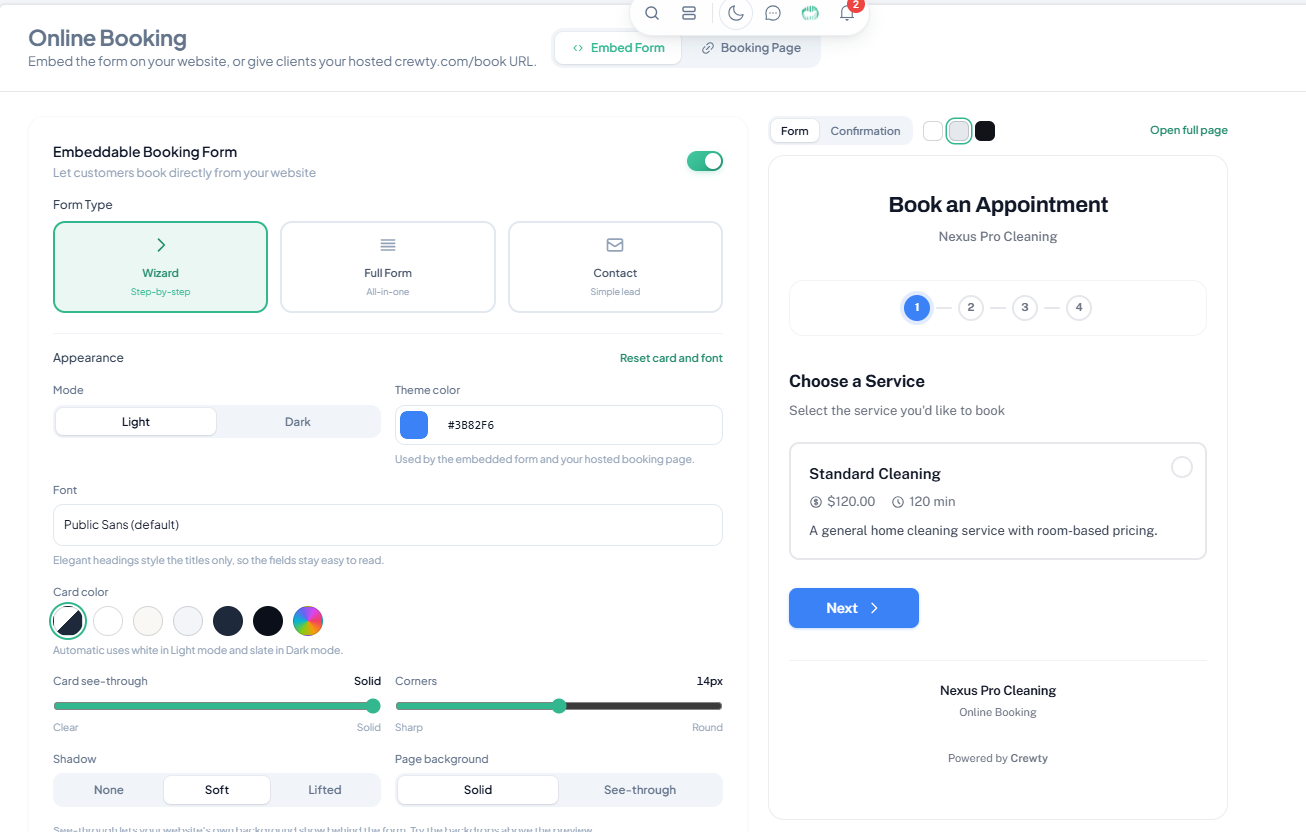1306x832 pixels.
Task: Click the Full Form lines icon
Action: (388, 245)
